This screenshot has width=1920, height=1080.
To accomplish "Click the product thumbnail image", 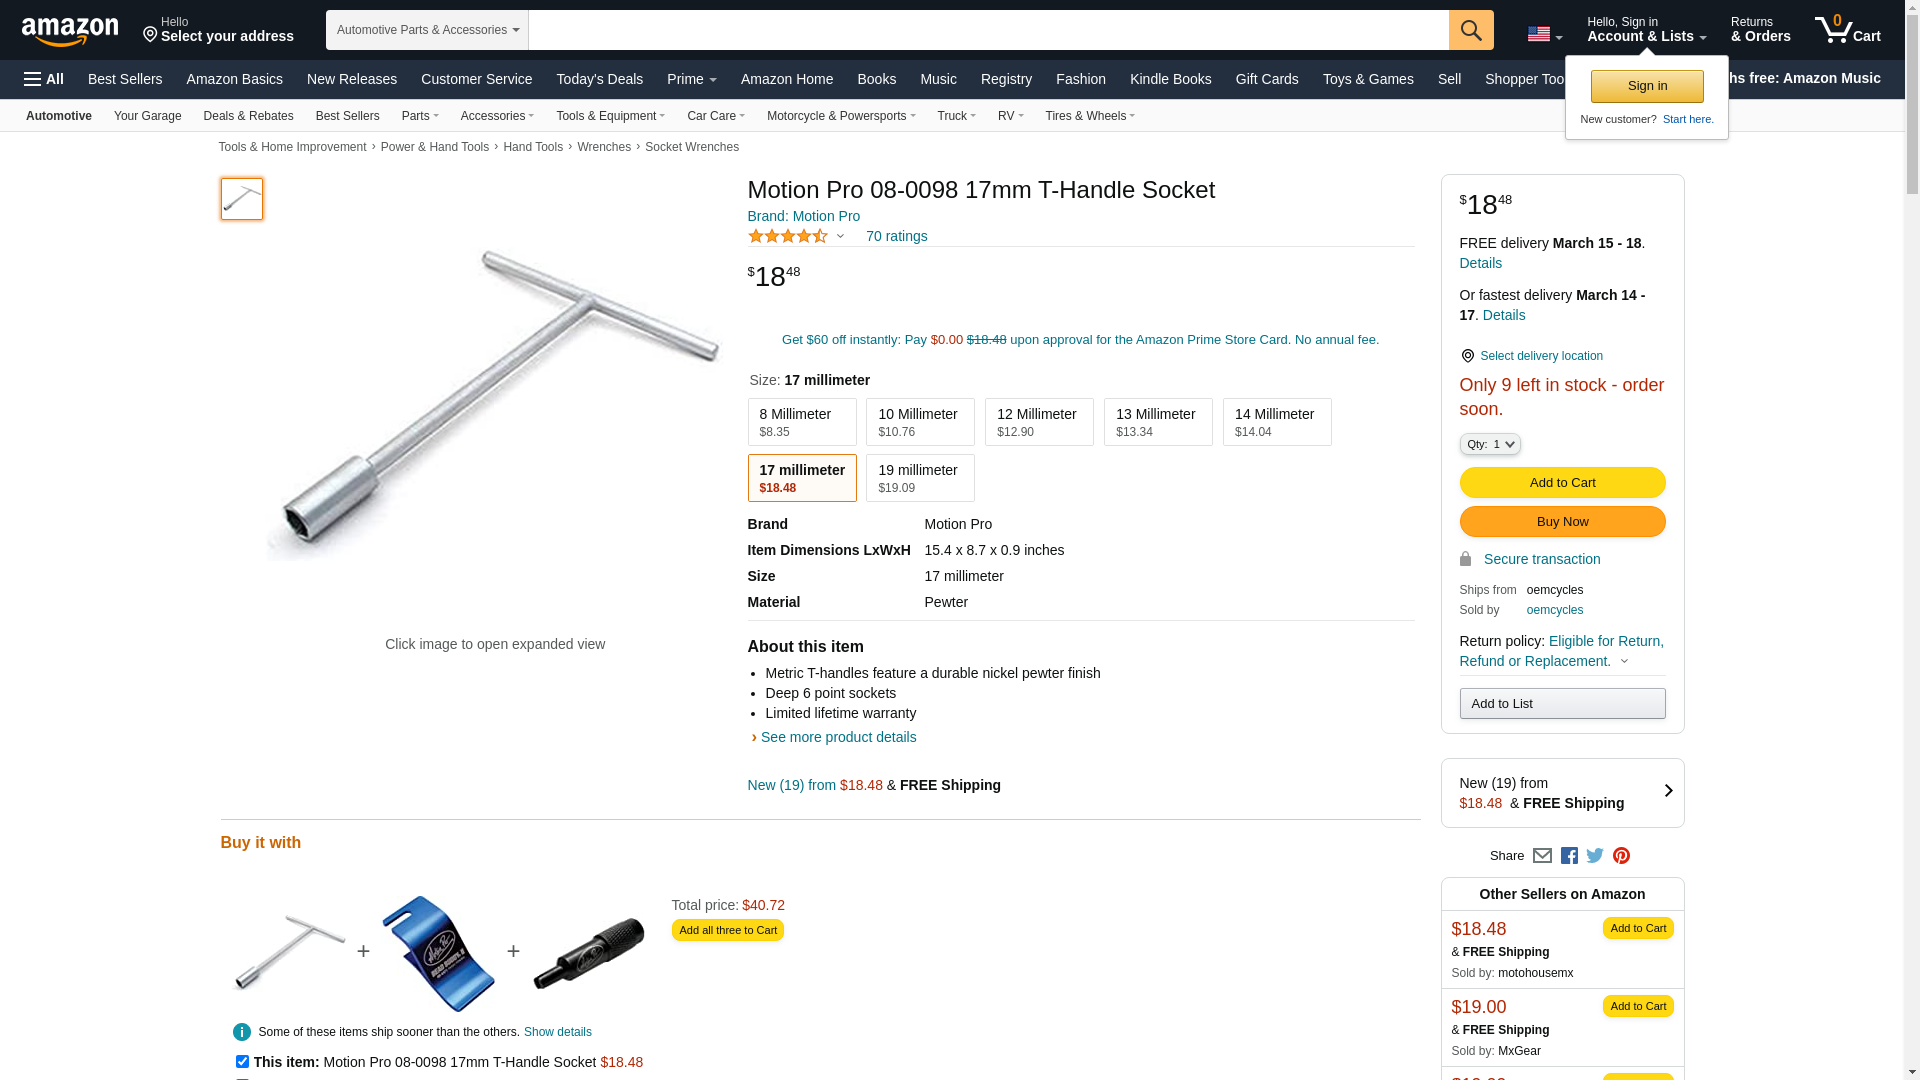I will (x=242, y=199).
